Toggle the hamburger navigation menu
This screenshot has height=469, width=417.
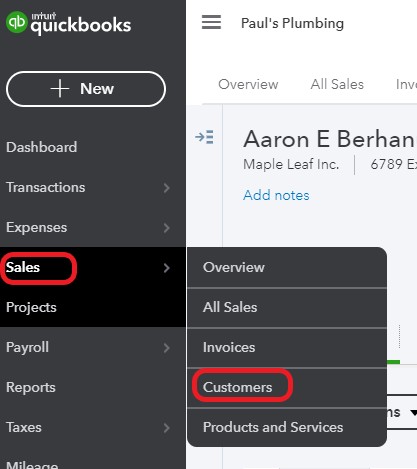point(211,22)
